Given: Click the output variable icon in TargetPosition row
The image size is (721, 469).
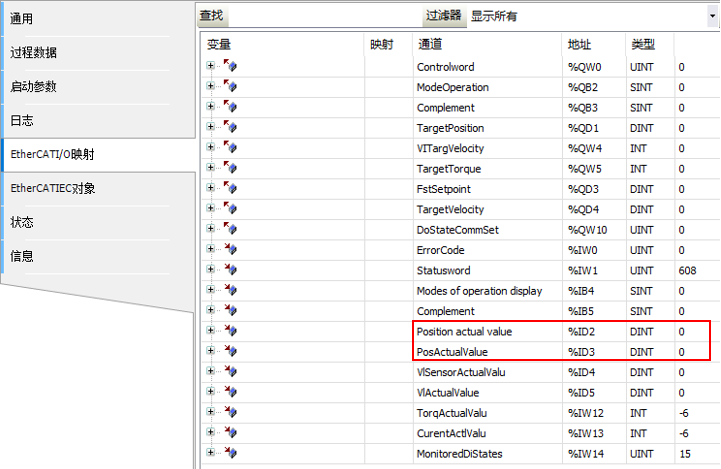Looking at the screenshot, I should pyautogui.click(x=230, y=127).
